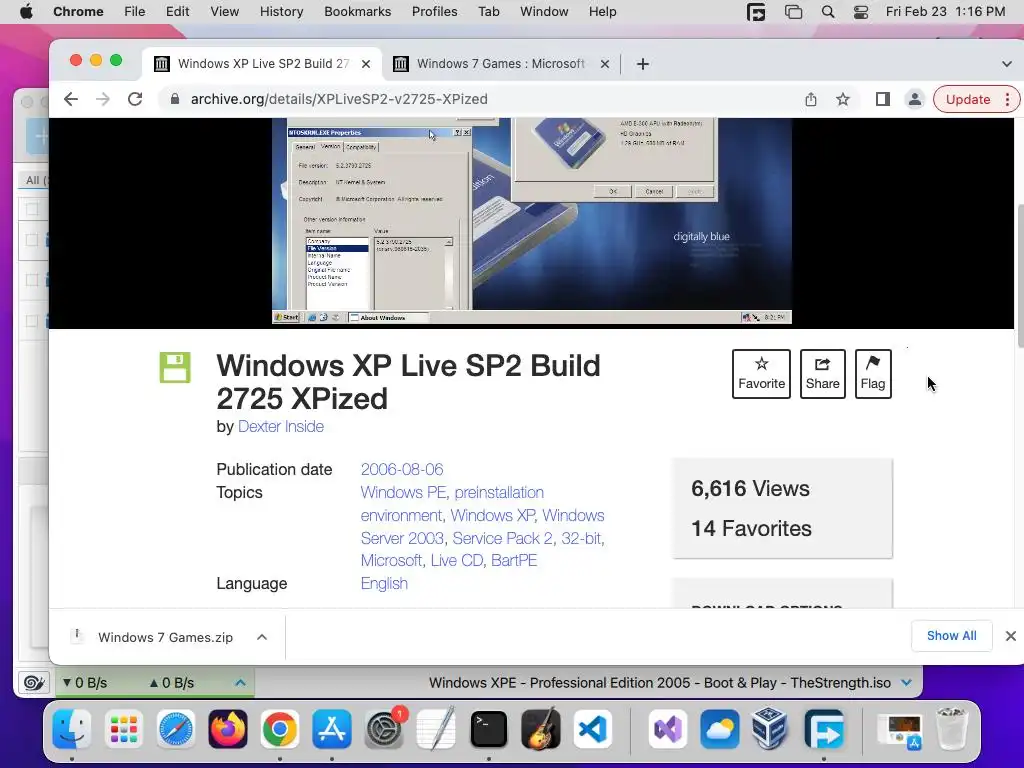Open the Chrome profile icon
1024x768 pixels.
click(914, 99)
